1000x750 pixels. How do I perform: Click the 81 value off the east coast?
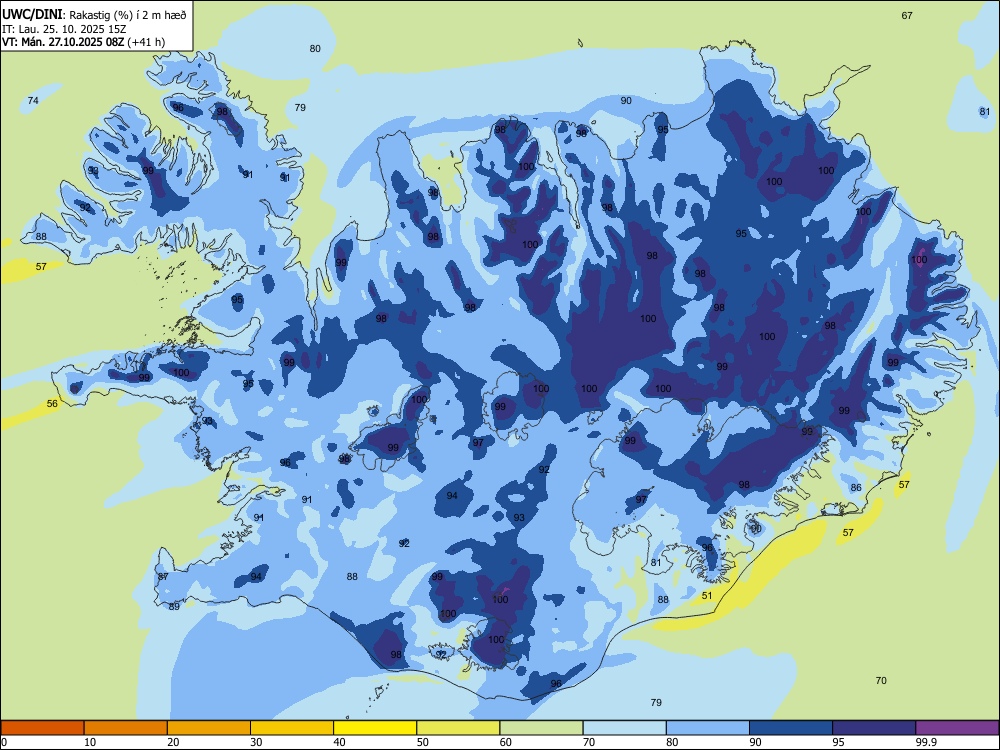tap(985, 112)
